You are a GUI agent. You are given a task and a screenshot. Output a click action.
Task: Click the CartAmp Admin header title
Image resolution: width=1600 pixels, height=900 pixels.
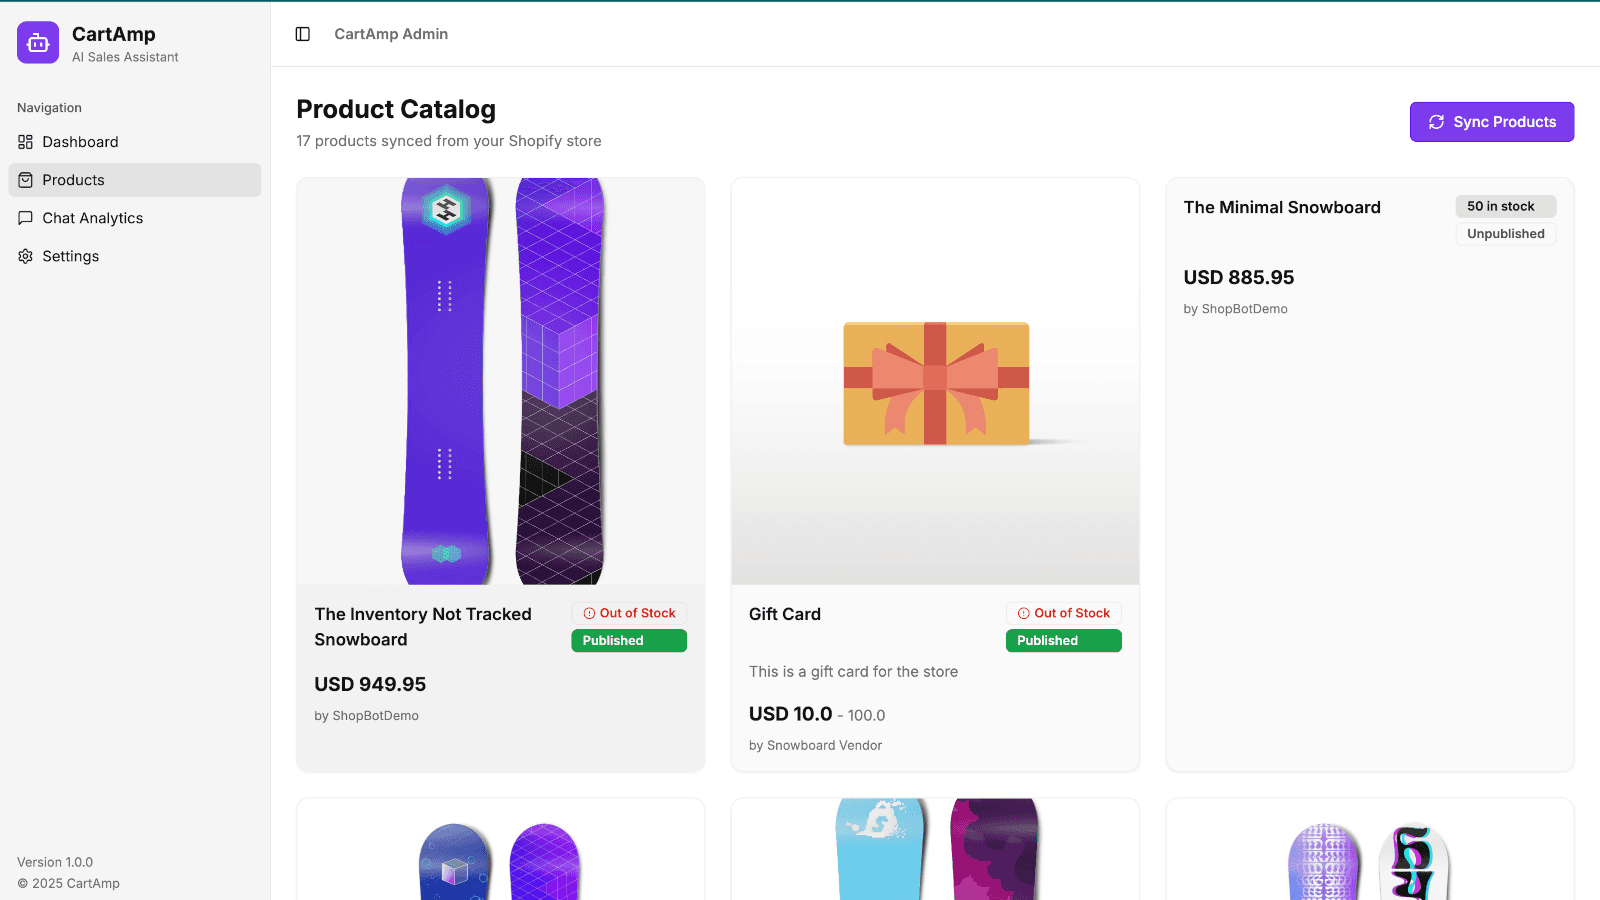pos(391,34)
